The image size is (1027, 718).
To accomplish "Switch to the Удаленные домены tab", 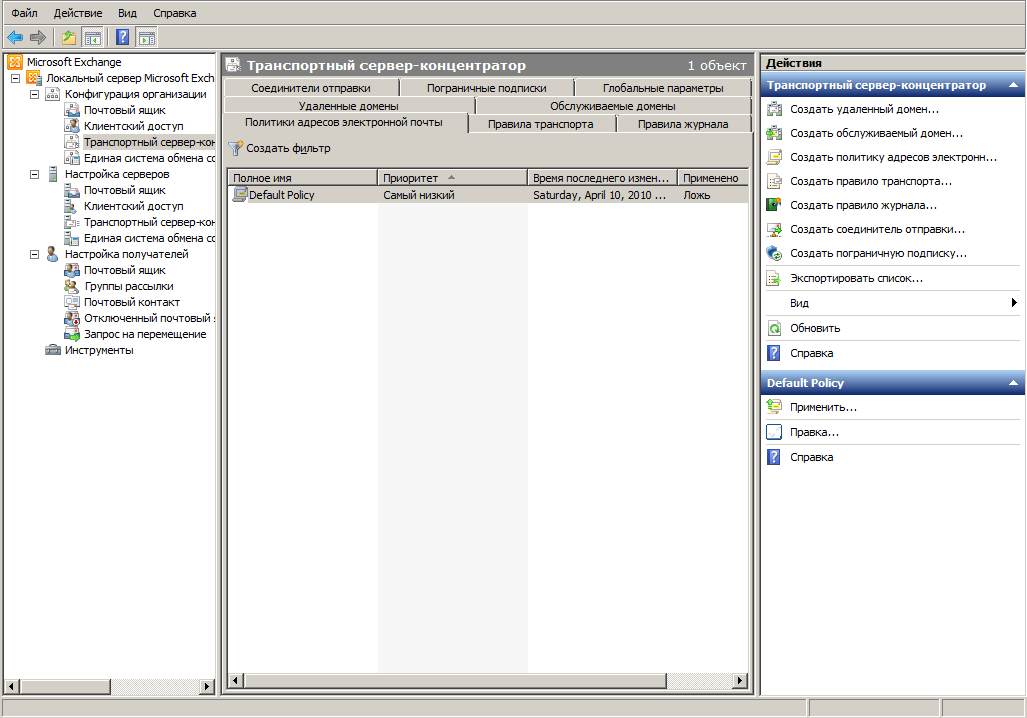I will [x=348, y=105].
